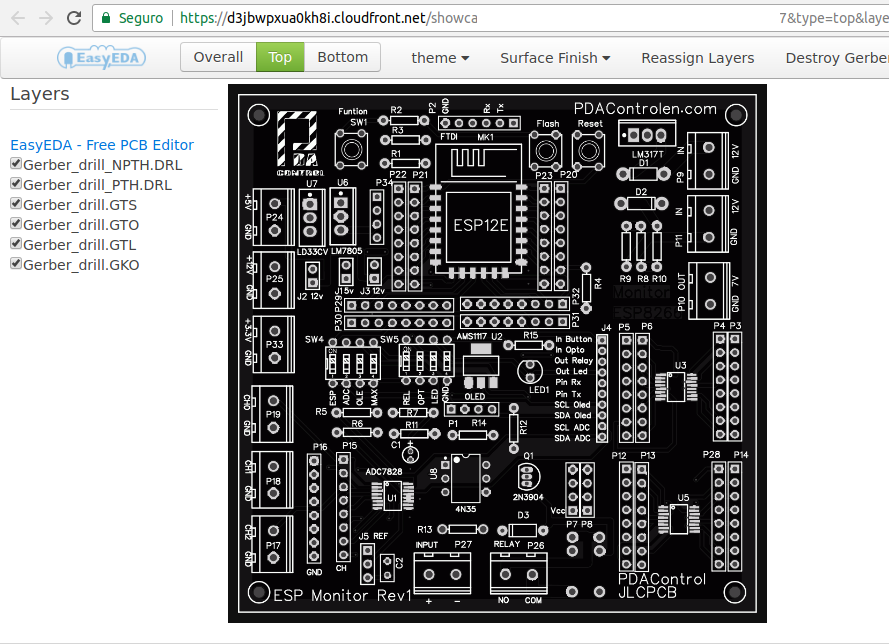Viewport: 889px width, 644px height.
Task: Click the Reassign Layers button
Action: tap(697, 58)
